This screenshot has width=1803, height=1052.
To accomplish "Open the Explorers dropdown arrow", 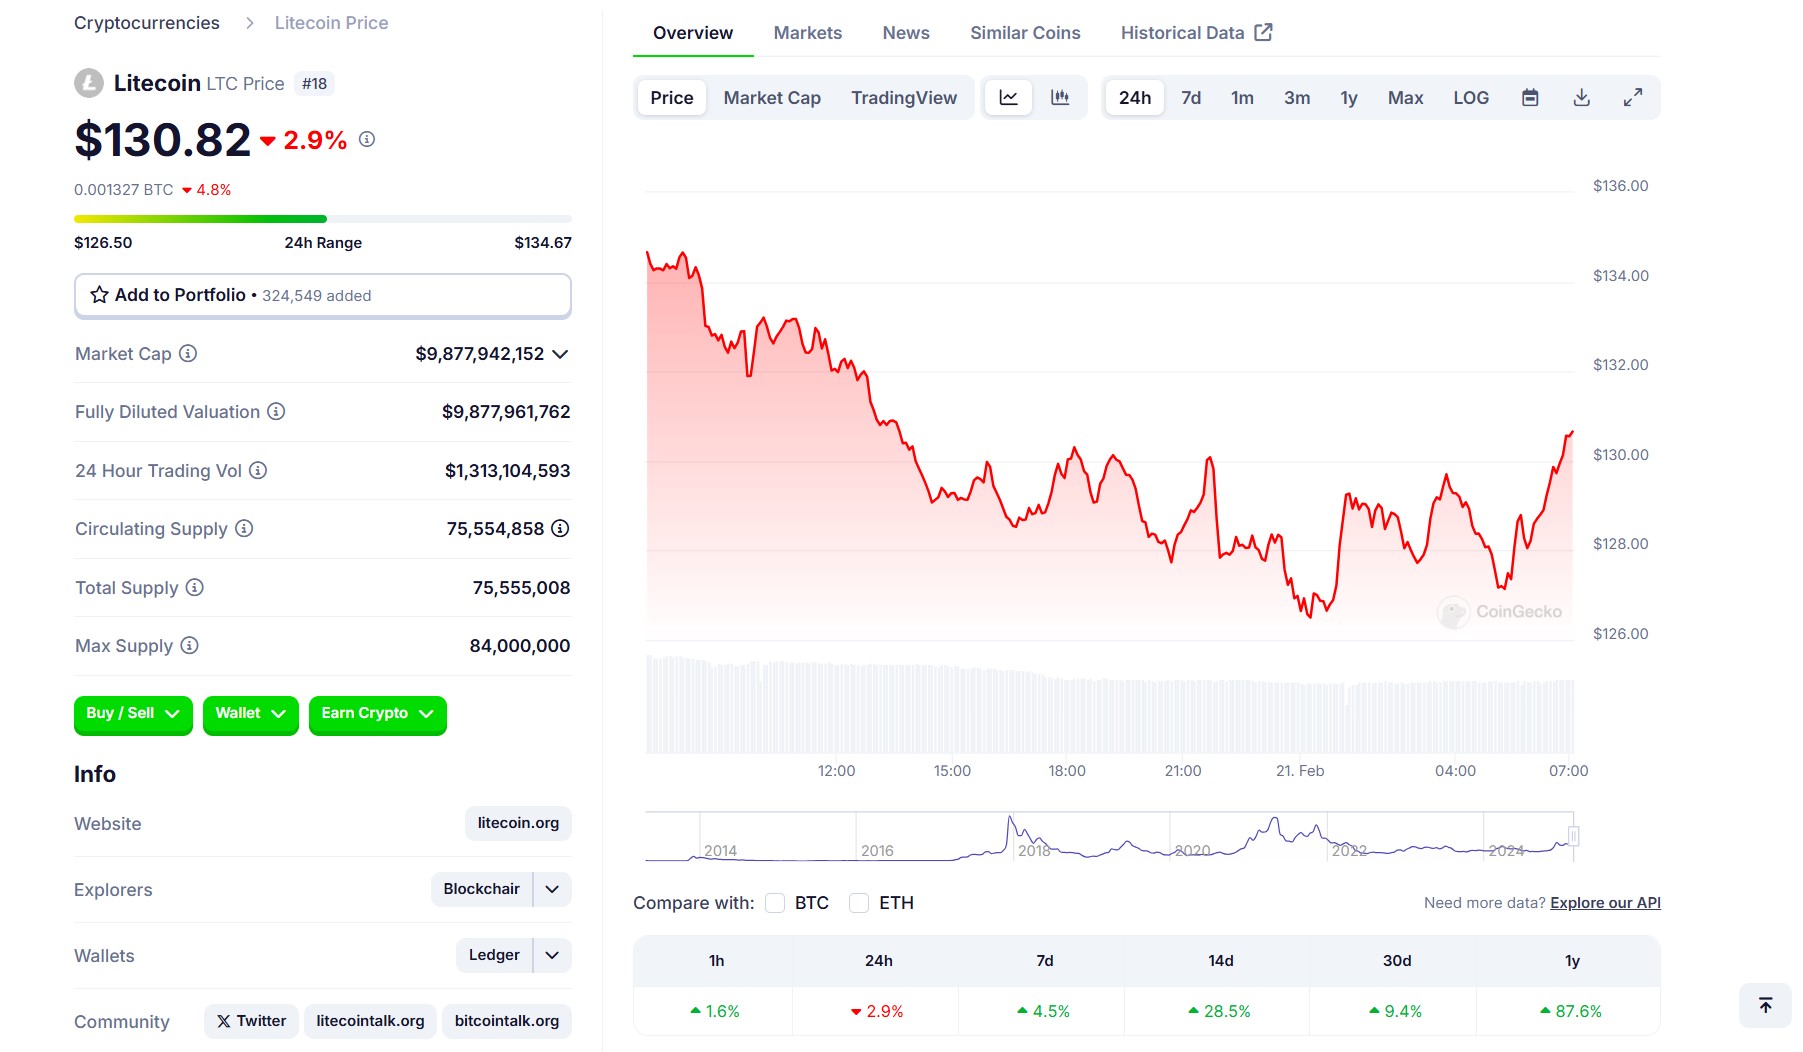I will tap(552, 889).
